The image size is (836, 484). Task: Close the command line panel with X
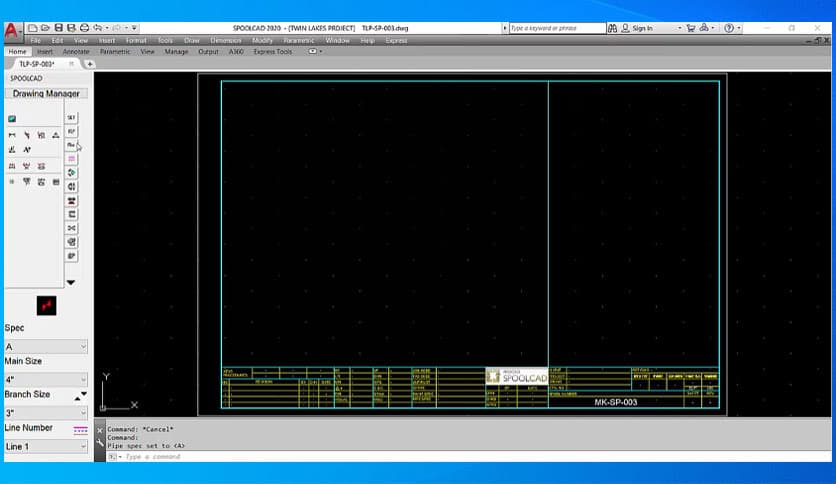(x=100, y=431)
